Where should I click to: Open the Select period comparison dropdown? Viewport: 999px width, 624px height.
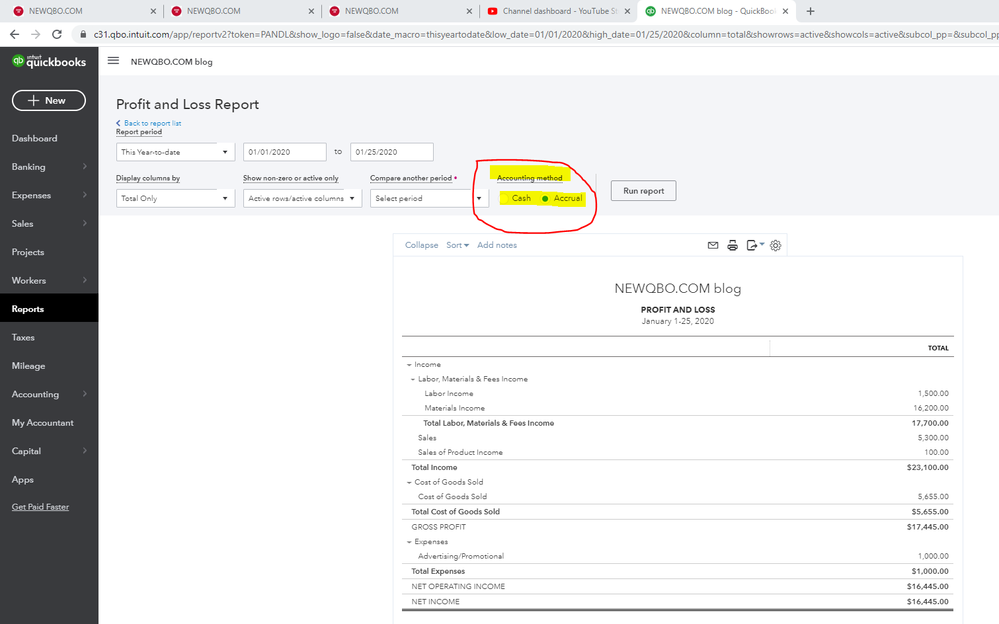click(429, 198)
